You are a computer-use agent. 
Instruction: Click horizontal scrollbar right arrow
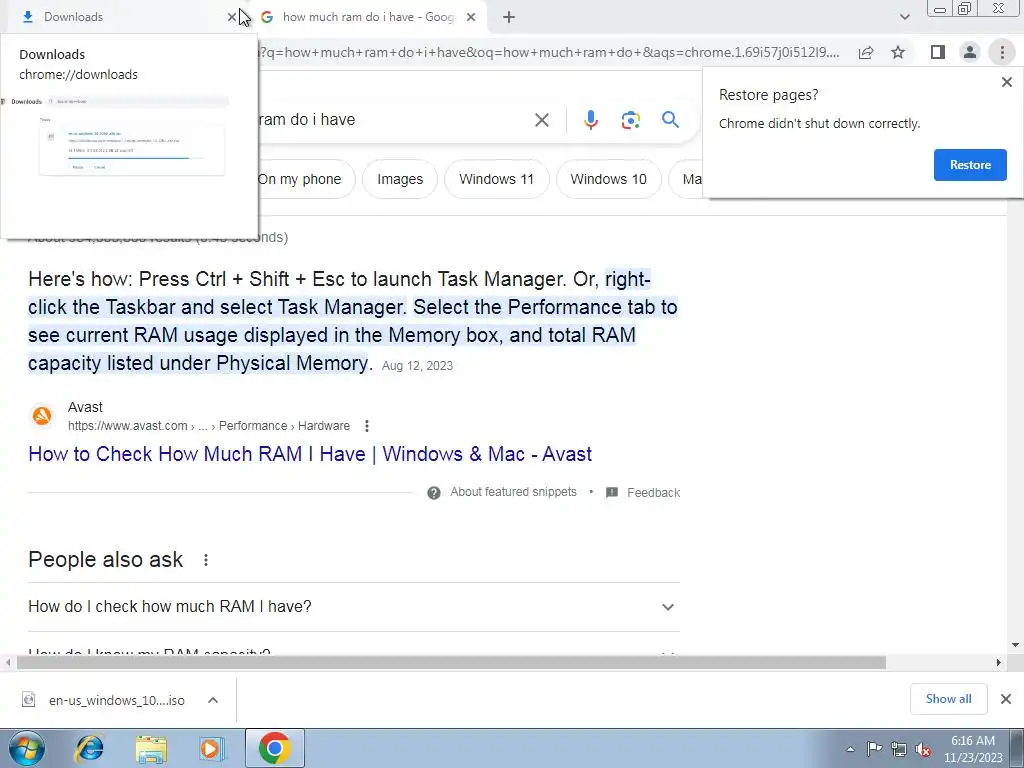coord(998,662)
